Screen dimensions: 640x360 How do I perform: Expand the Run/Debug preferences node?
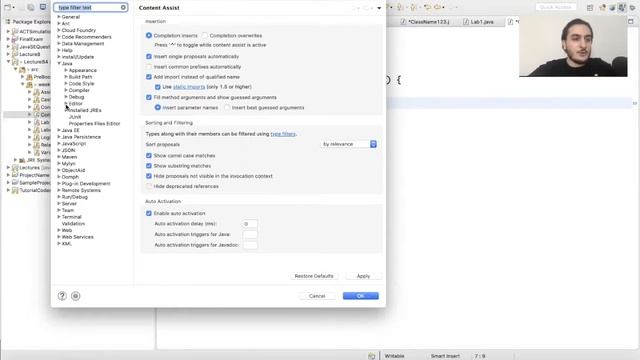click(59, 197)
